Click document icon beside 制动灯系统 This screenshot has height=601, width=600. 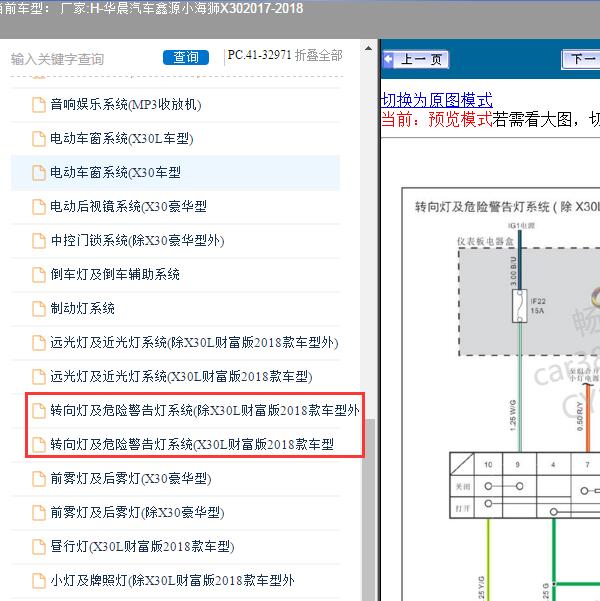pos(39,309)
